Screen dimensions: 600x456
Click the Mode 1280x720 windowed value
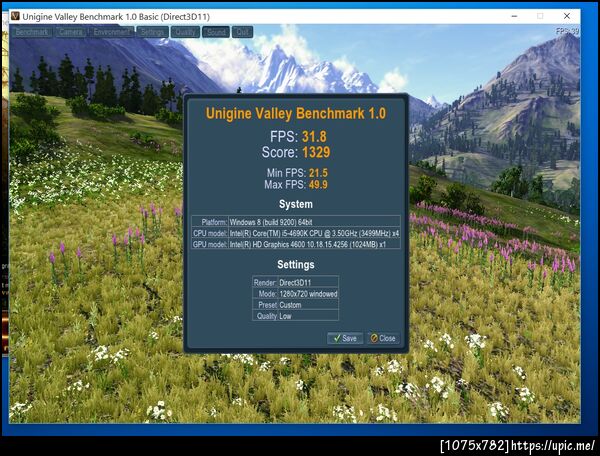tap(308, 294)
